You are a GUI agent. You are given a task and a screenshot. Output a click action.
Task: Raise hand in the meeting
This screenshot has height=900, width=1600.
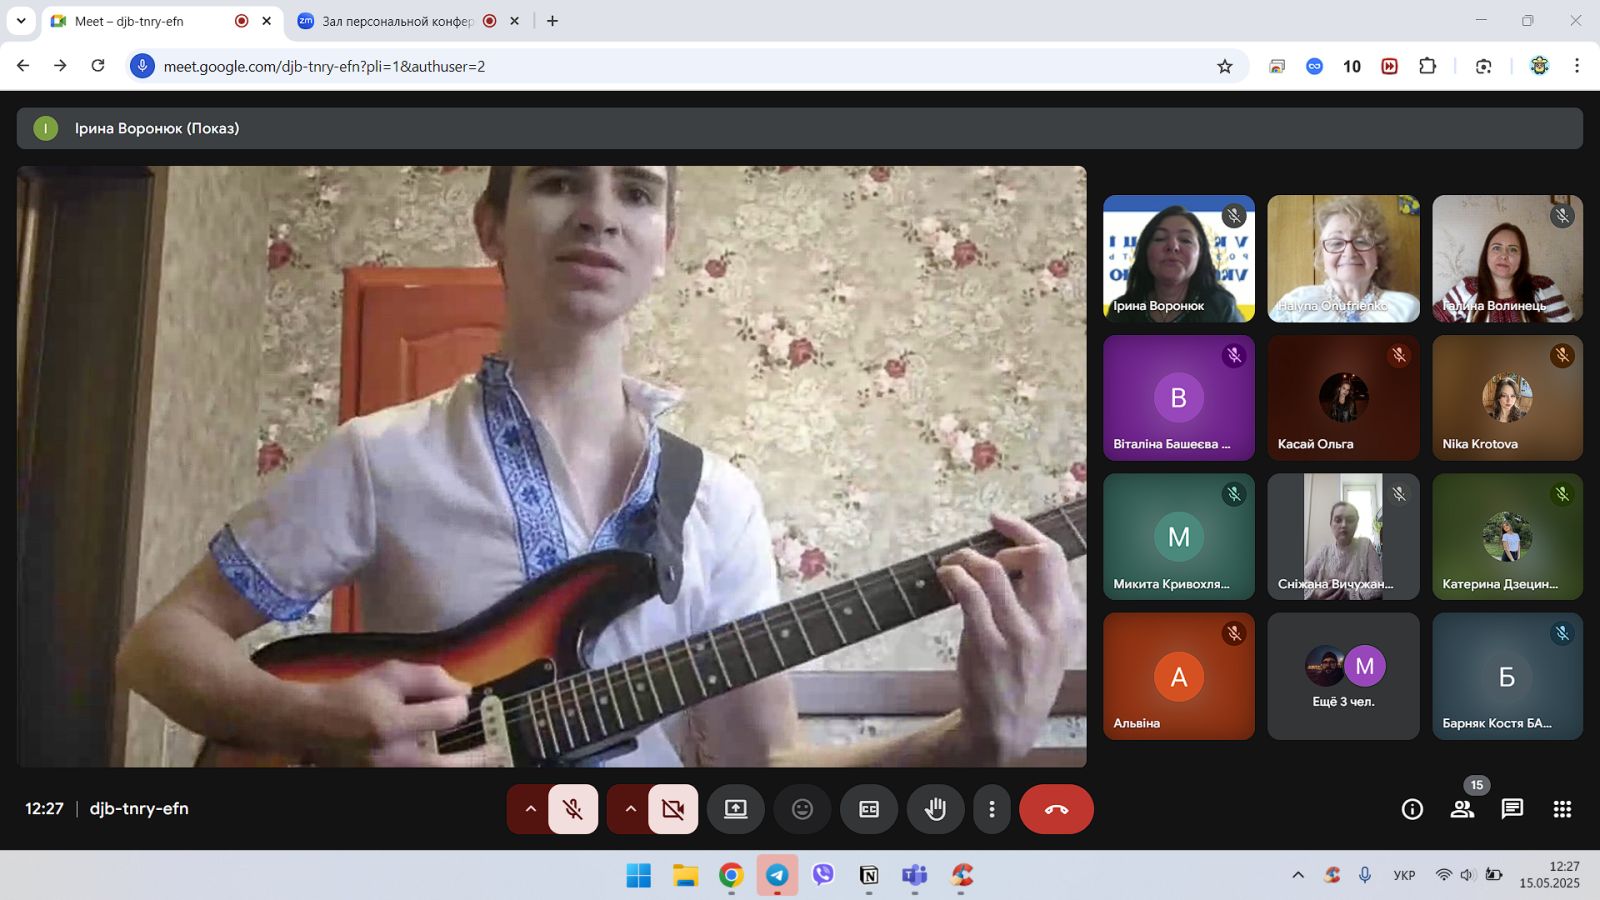click(x=935, y=809)
